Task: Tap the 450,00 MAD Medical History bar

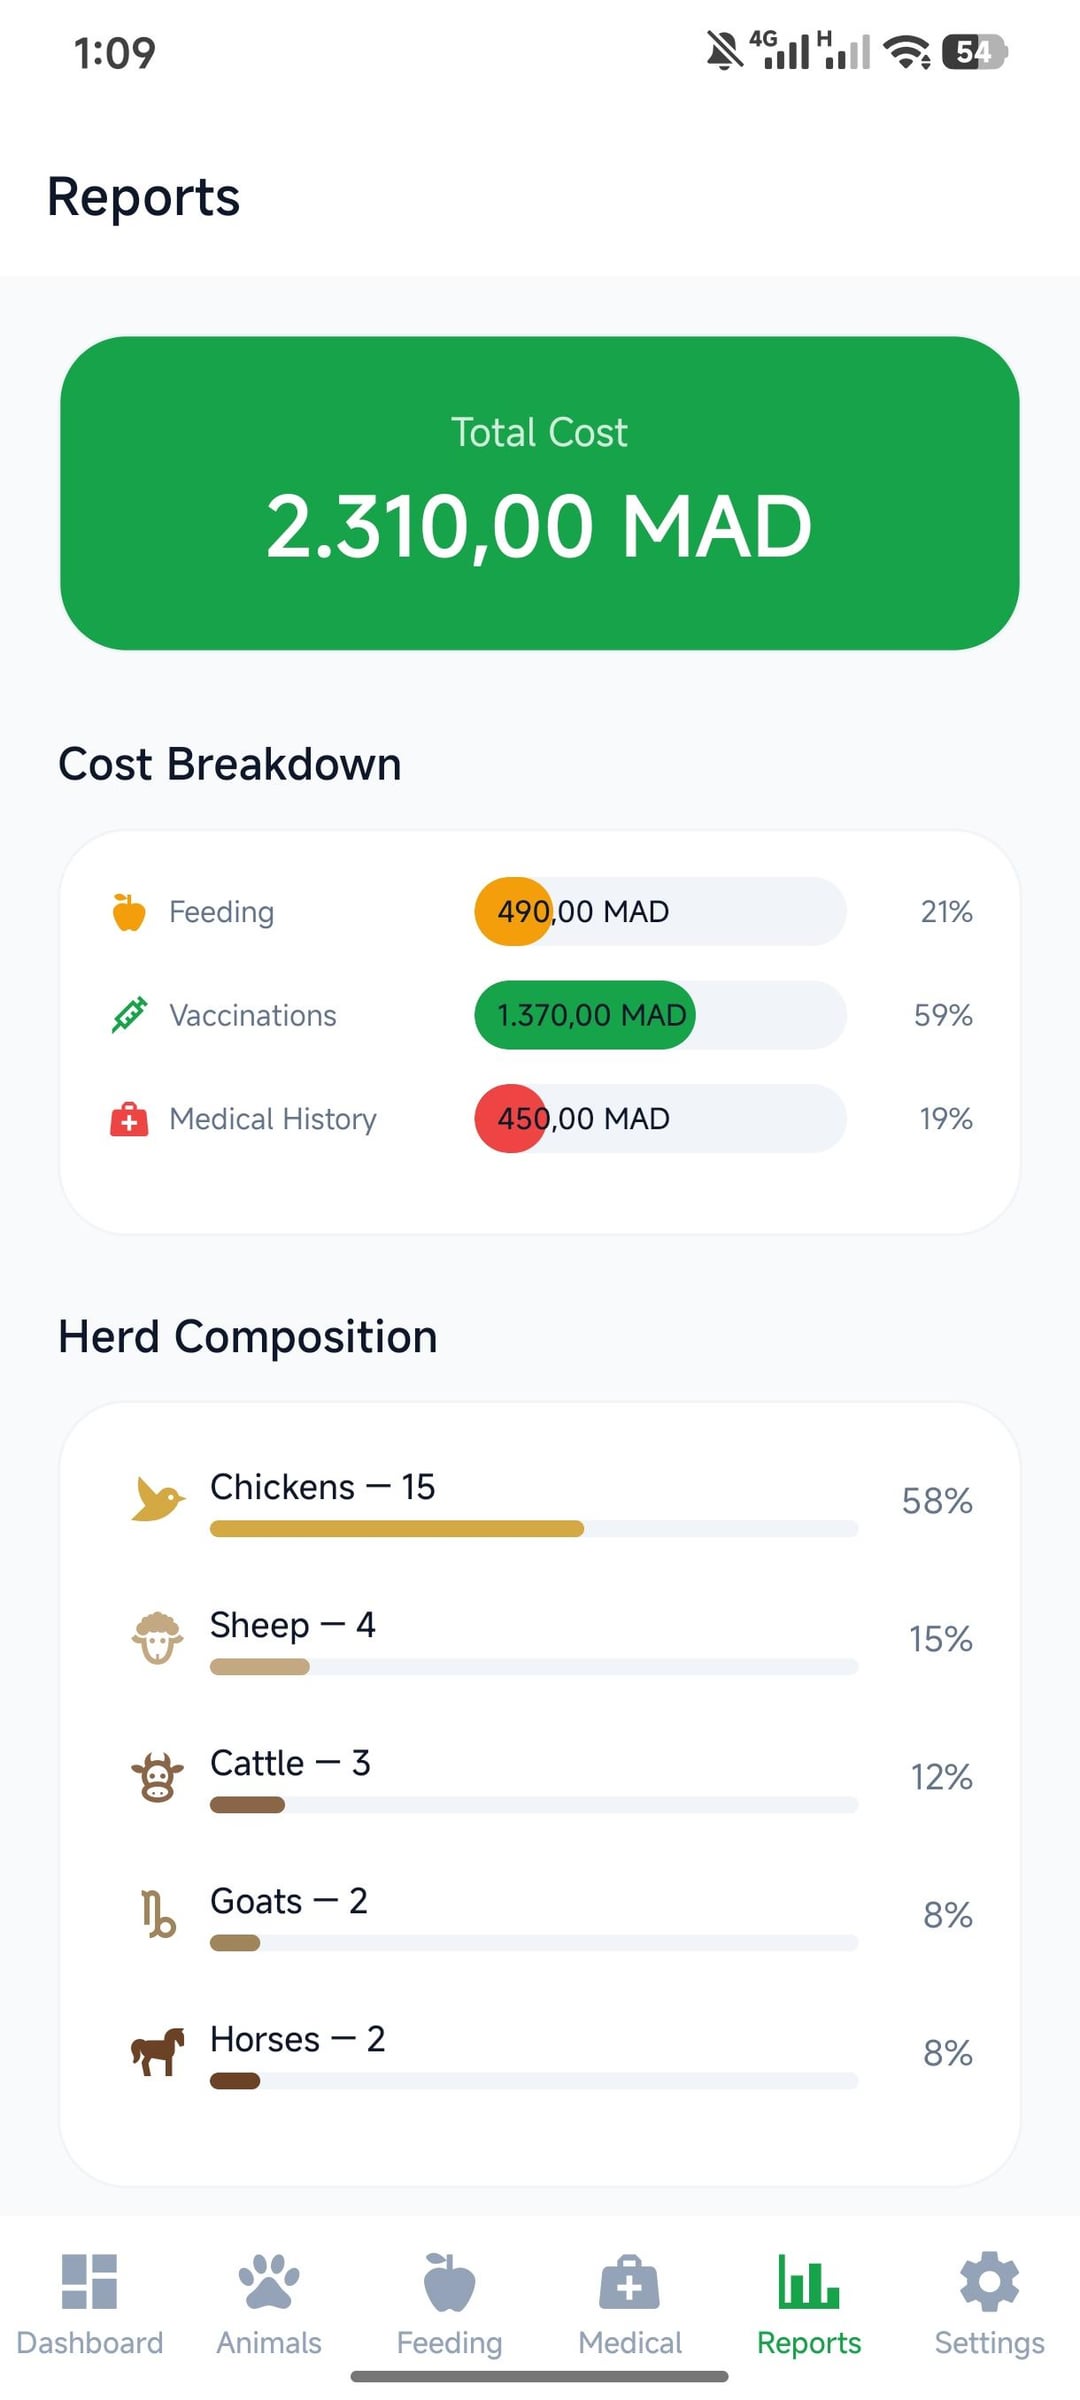Action: [660, 1119]
